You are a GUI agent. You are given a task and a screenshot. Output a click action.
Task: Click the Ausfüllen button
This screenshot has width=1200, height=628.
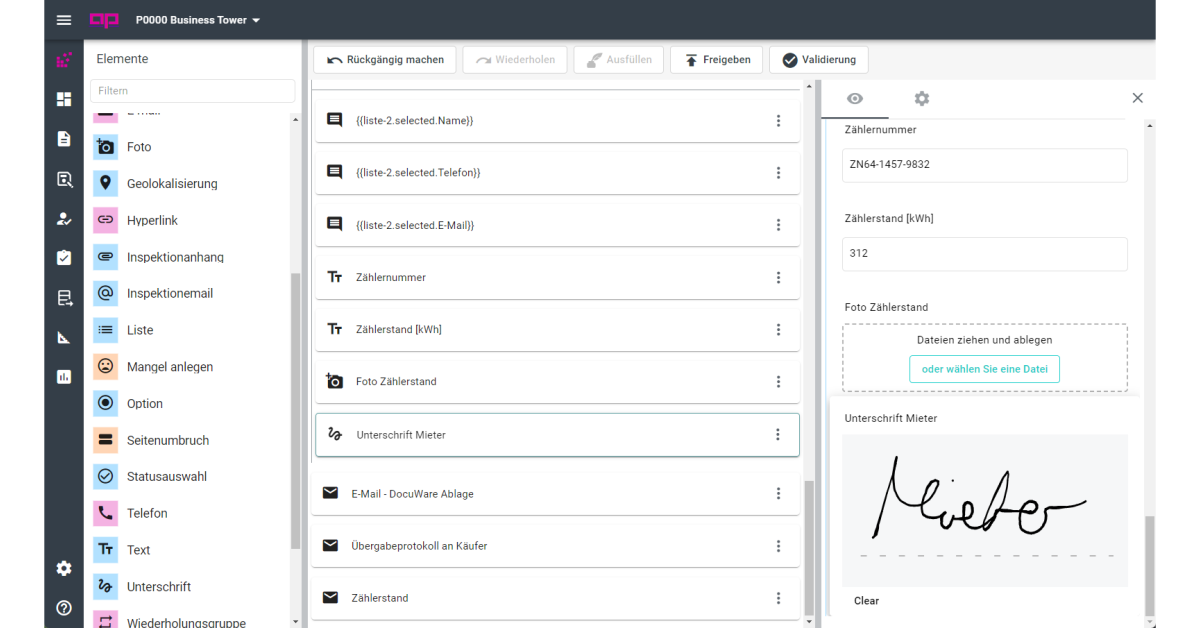(619, 60)
